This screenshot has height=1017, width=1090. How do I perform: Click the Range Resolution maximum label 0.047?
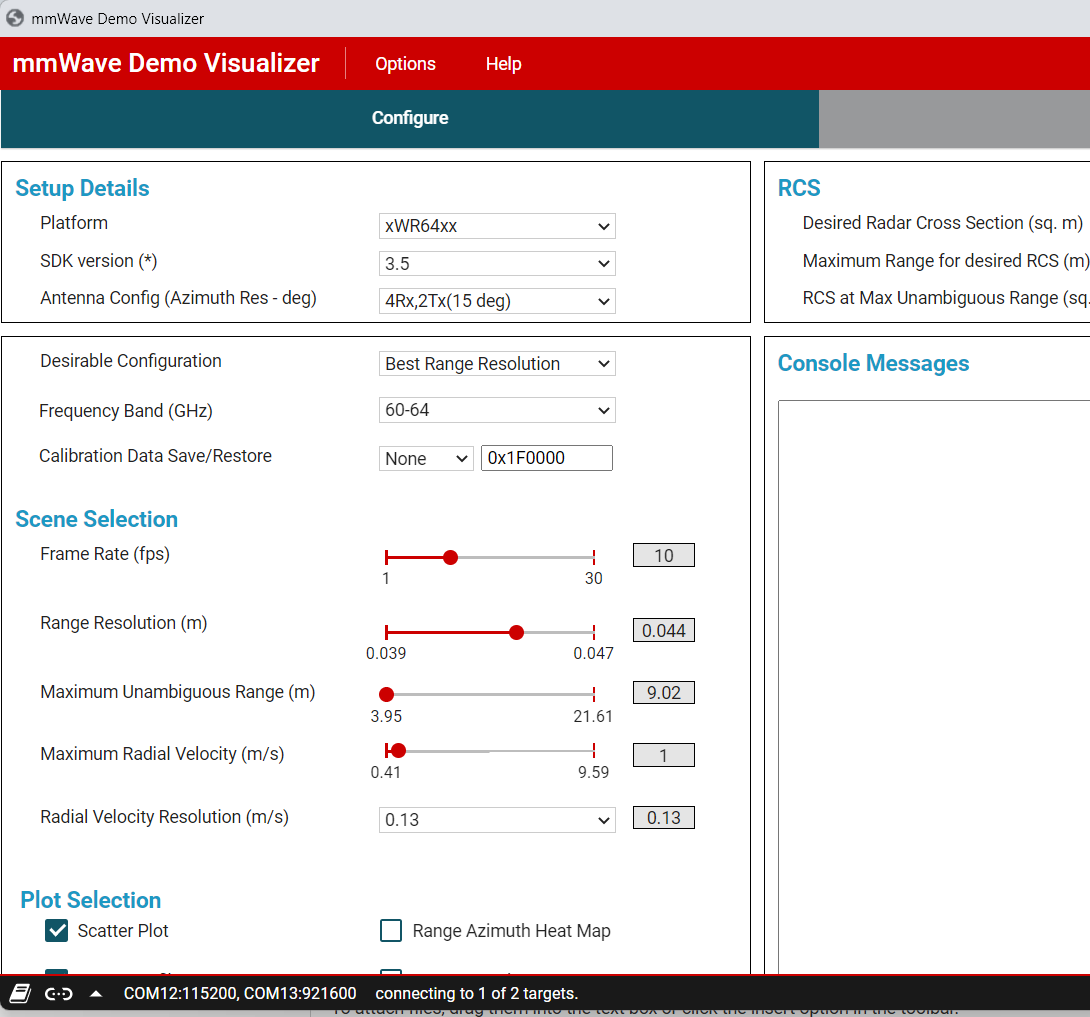tap(593, 653)
